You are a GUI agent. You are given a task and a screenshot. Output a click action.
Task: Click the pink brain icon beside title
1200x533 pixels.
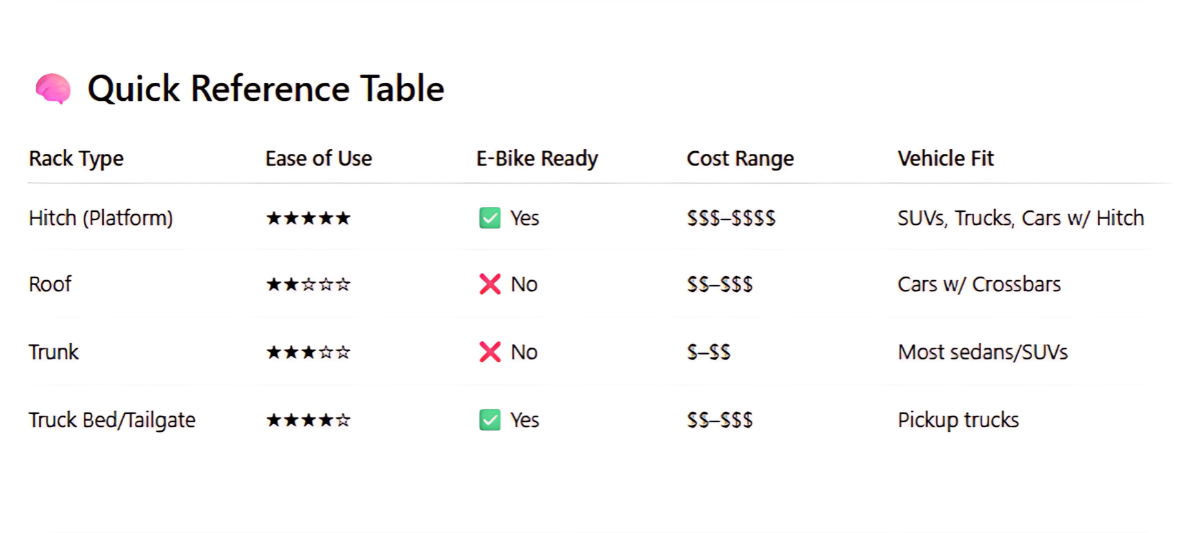coord(52,90)
